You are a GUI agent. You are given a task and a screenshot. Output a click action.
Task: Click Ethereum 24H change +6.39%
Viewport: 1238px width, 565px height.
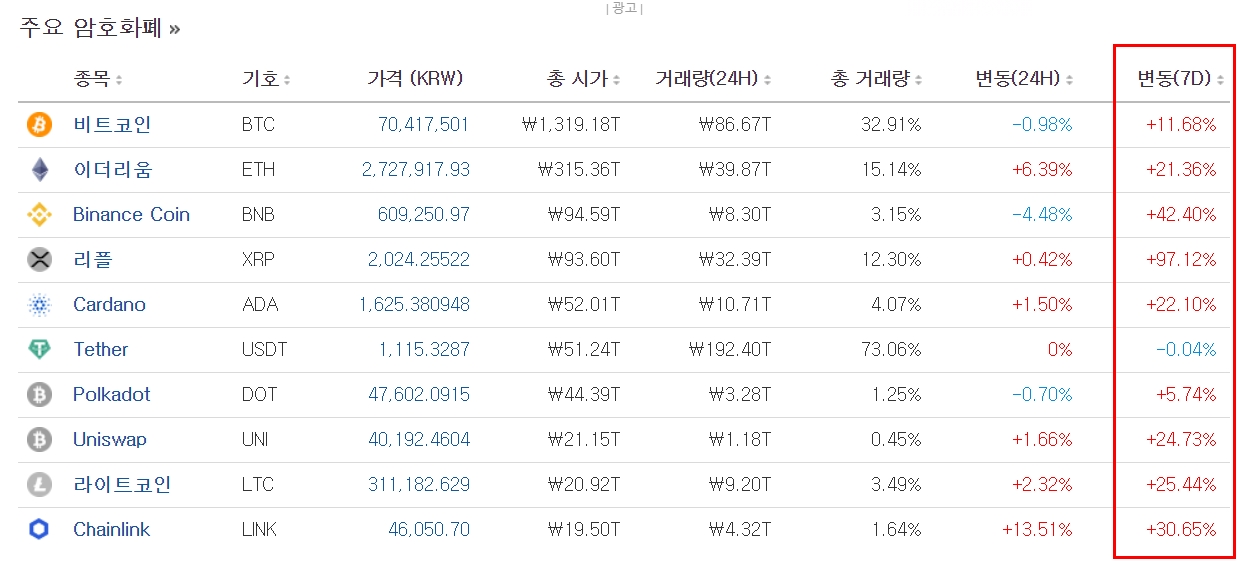tap(1041, 170)
